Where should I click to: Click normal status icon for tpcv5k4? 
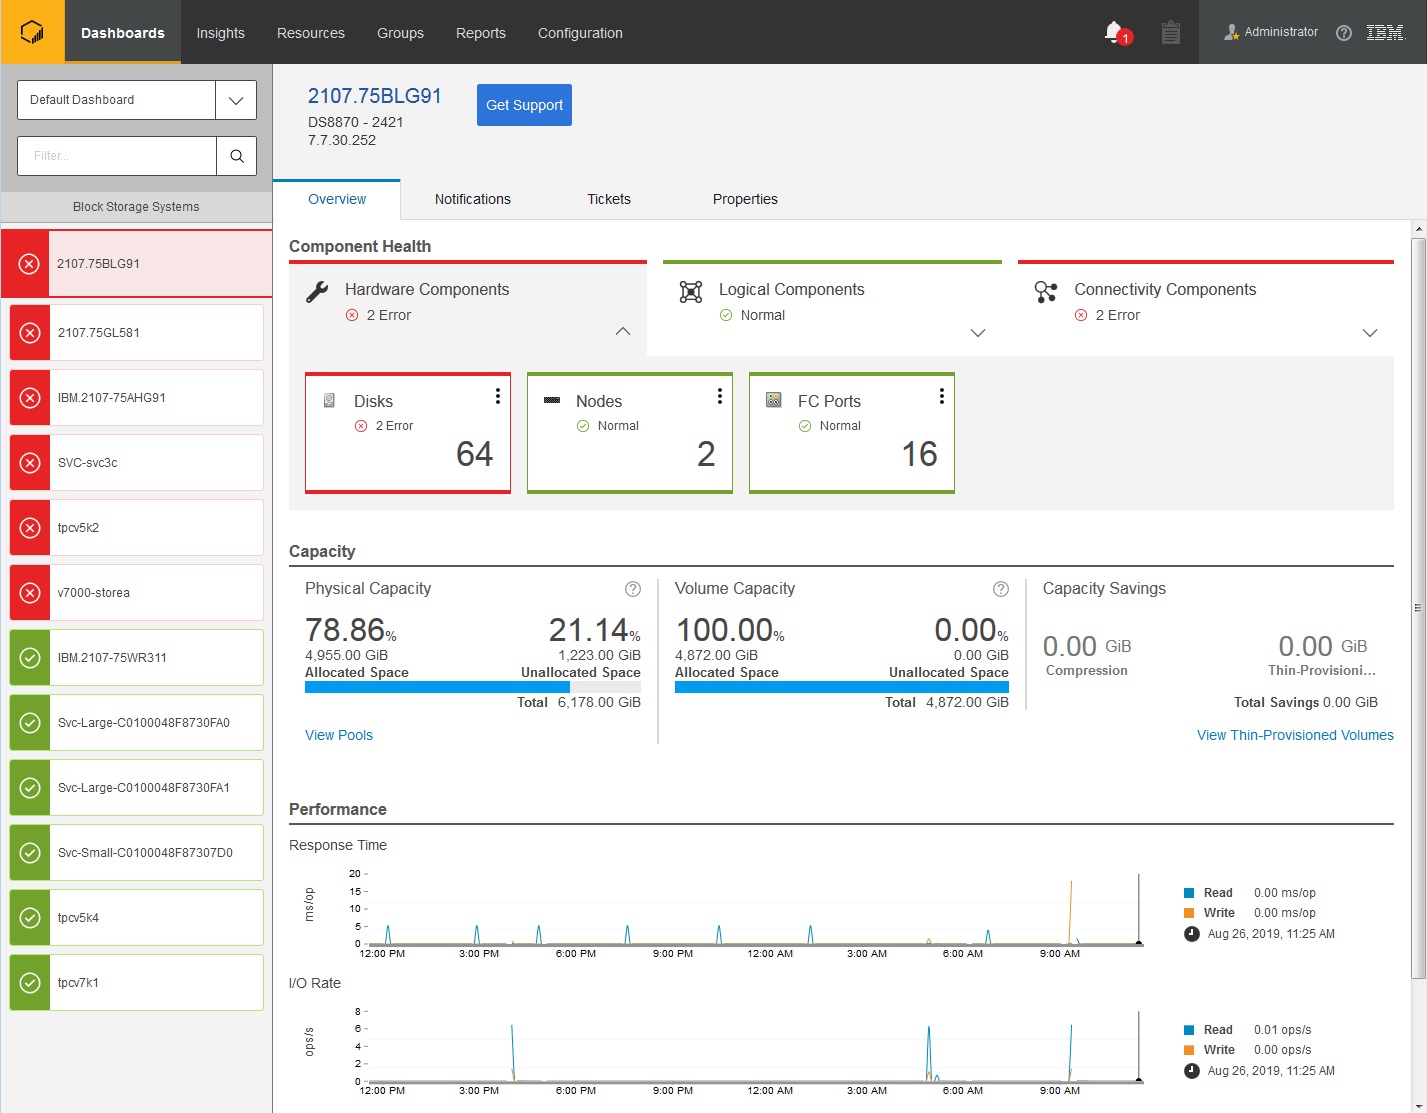(30, 918)
